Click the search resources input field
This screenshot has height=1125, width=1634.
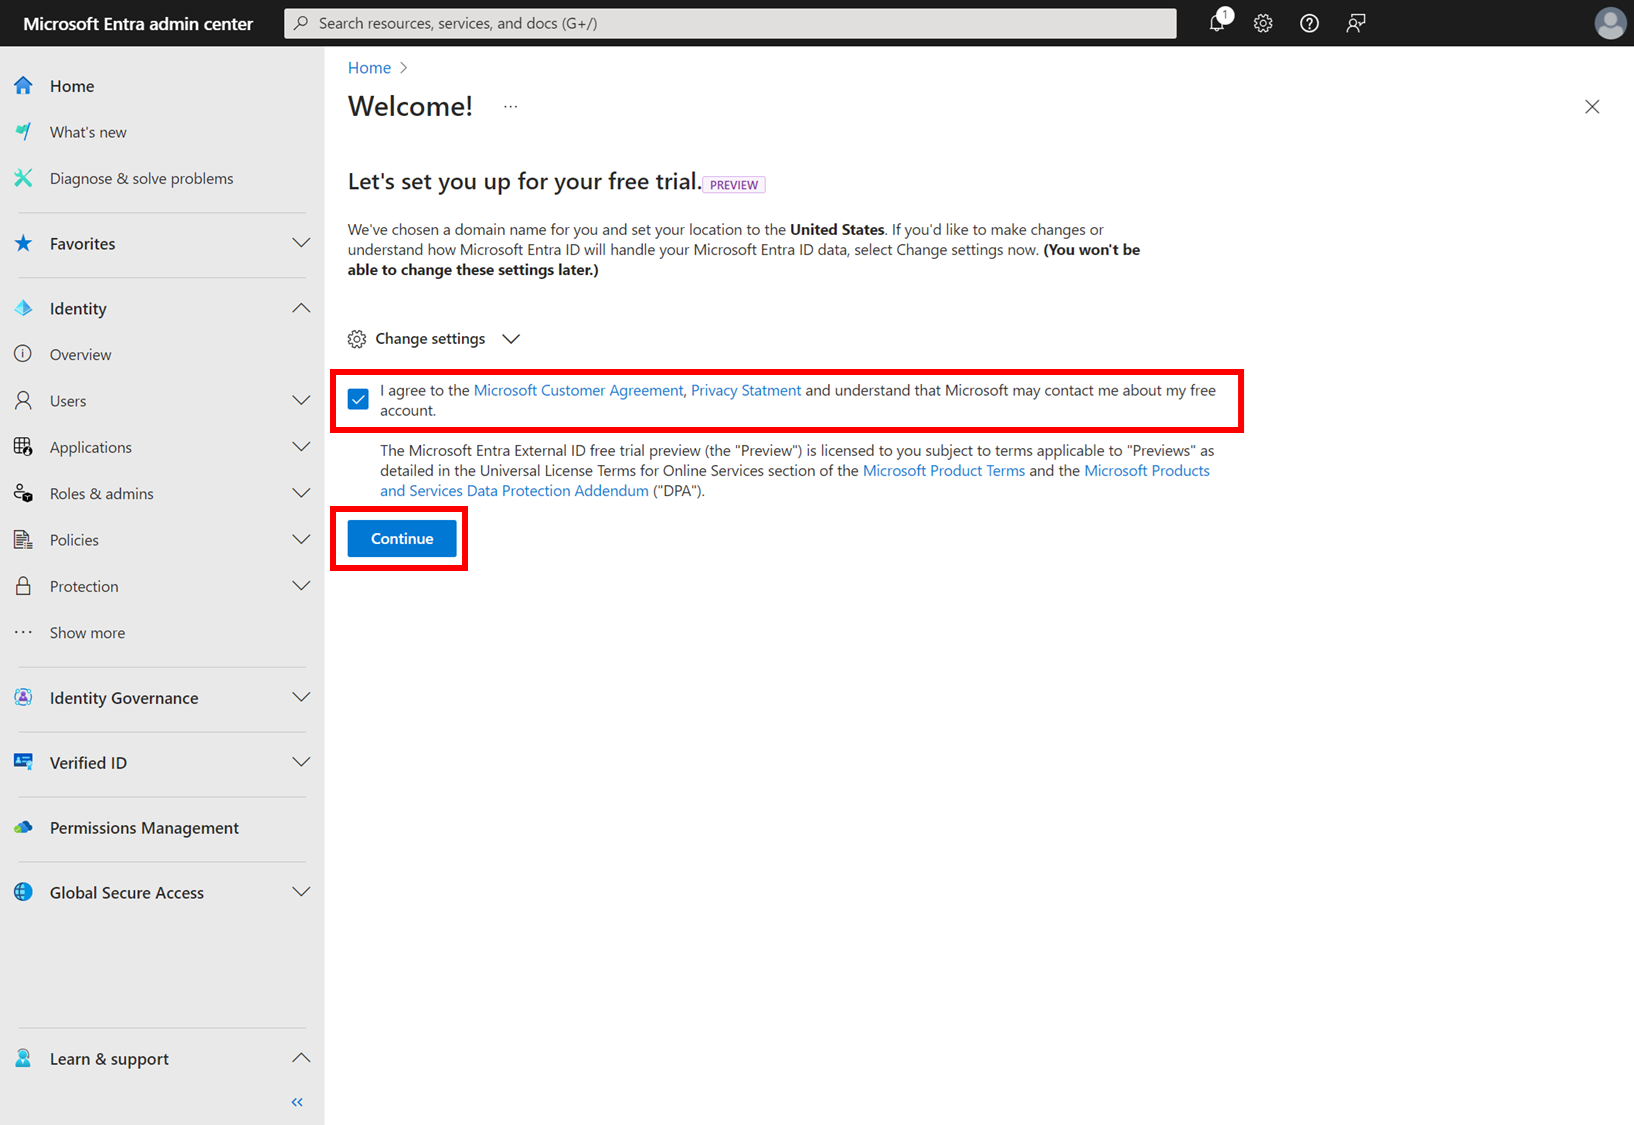pos(730,23)
